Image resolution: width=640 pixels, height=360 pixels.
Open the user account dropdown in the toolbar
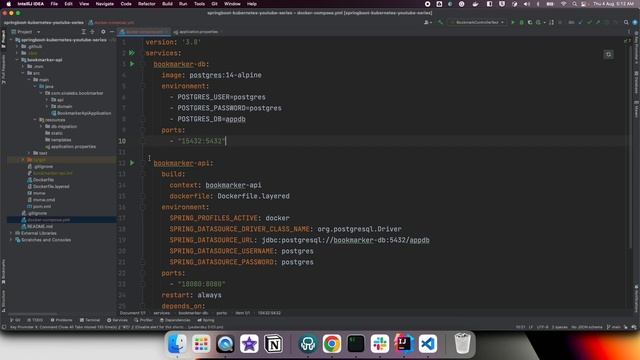428,22
